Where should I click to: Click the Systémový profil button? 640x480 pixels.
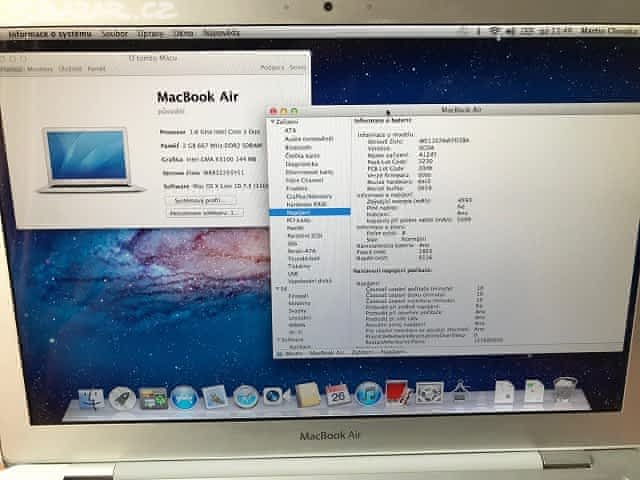click(x=200, y=200)
